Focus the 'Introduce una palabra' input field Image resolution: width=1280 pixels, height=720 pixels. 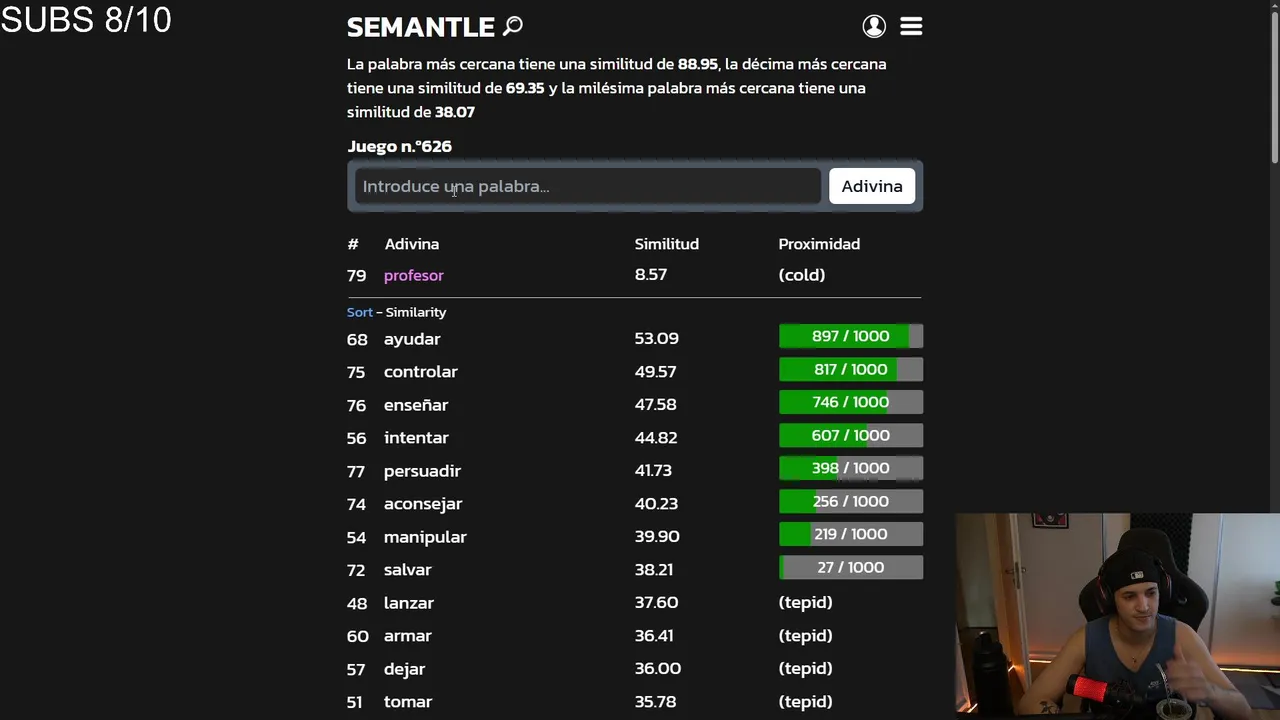[587, 186]
